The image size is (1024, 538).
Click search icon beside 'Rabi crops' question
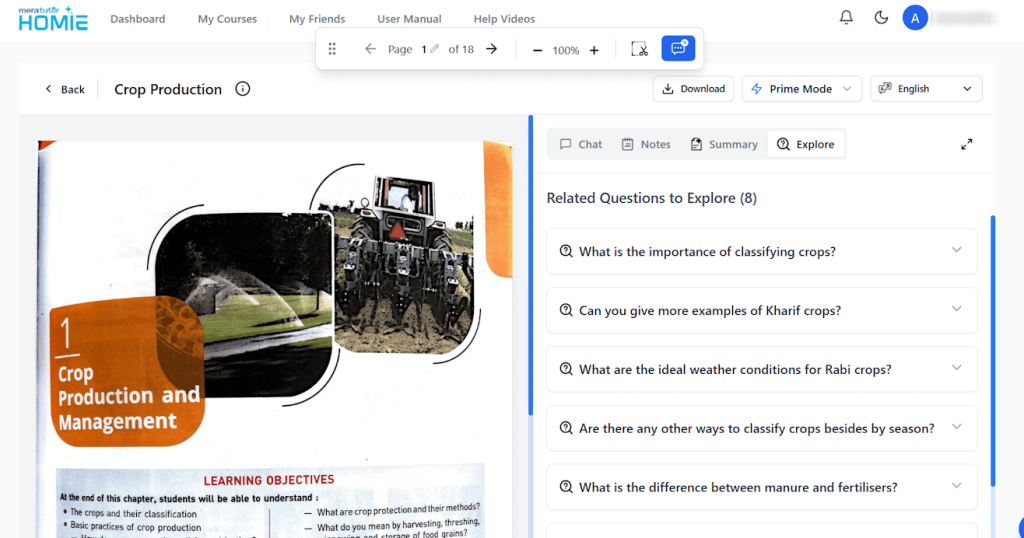tap(566, 369)
